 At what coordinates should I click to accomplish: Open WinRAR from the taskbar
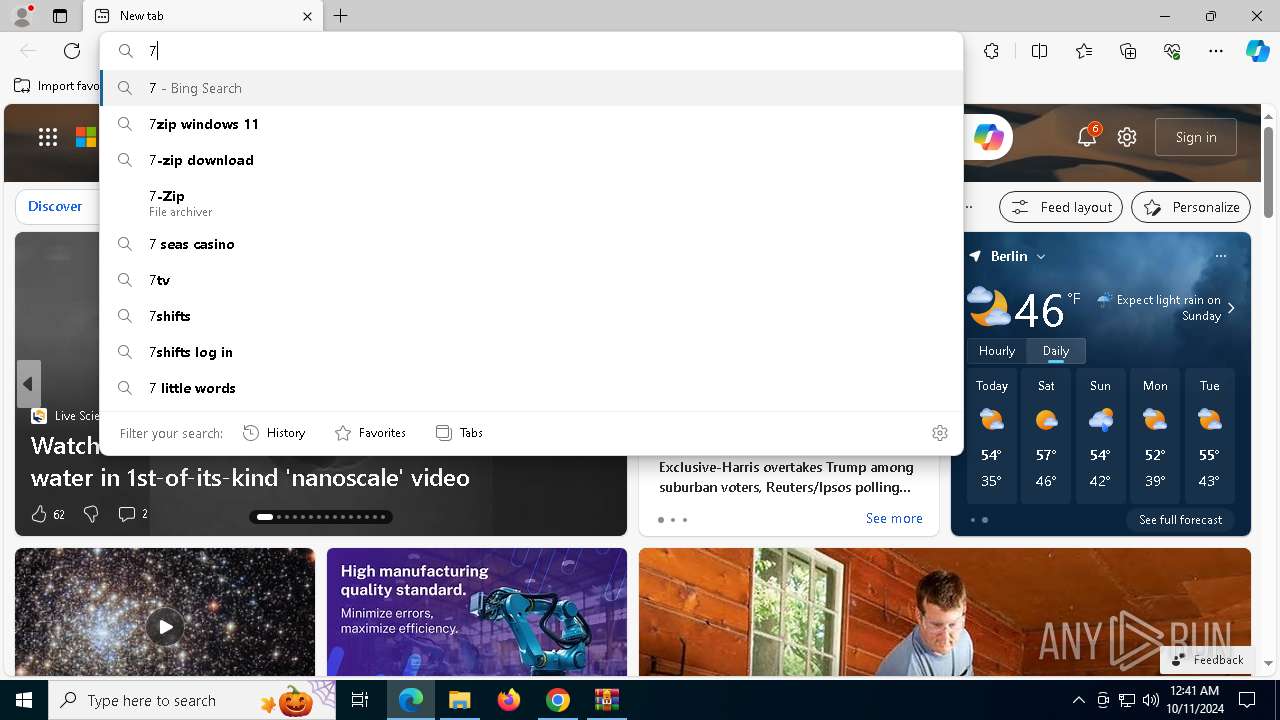(607, 700)
